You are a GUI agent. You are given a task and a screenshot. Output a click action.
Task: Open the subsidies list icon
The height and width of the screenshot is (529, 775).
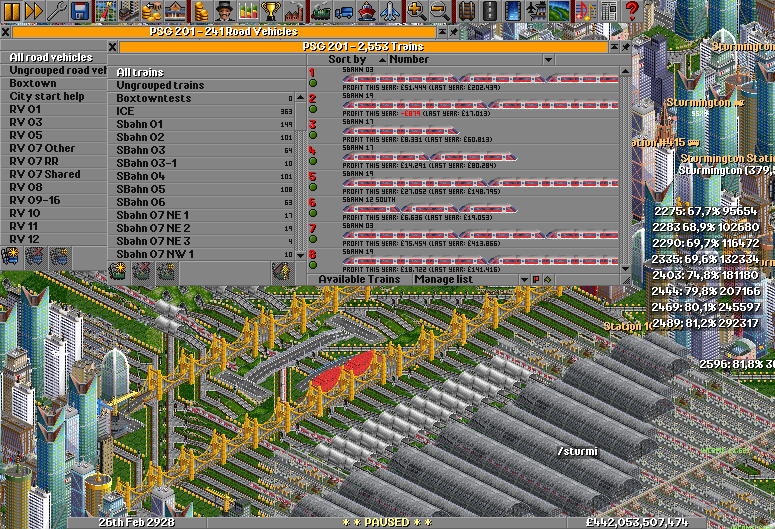[152, 11]
